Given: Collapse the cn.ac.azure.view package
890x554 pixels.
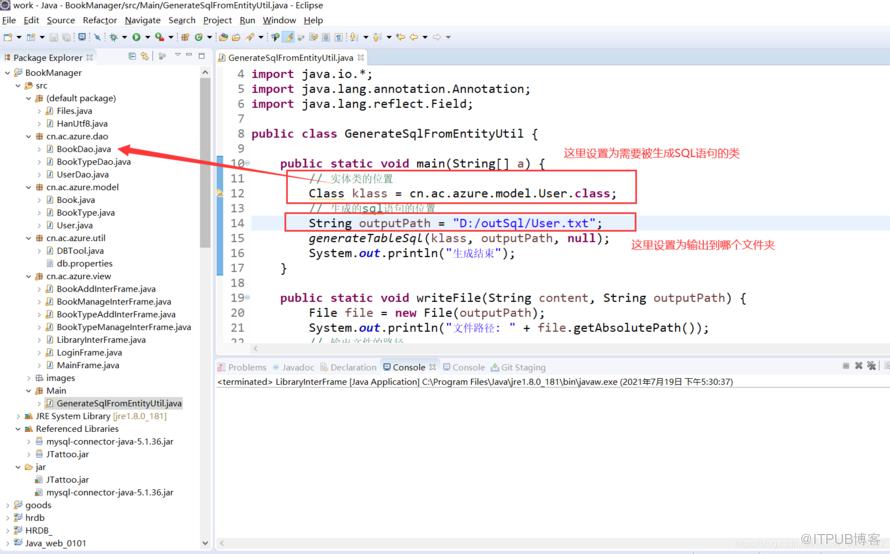Looking at the screenshot, I should point(28,276).
